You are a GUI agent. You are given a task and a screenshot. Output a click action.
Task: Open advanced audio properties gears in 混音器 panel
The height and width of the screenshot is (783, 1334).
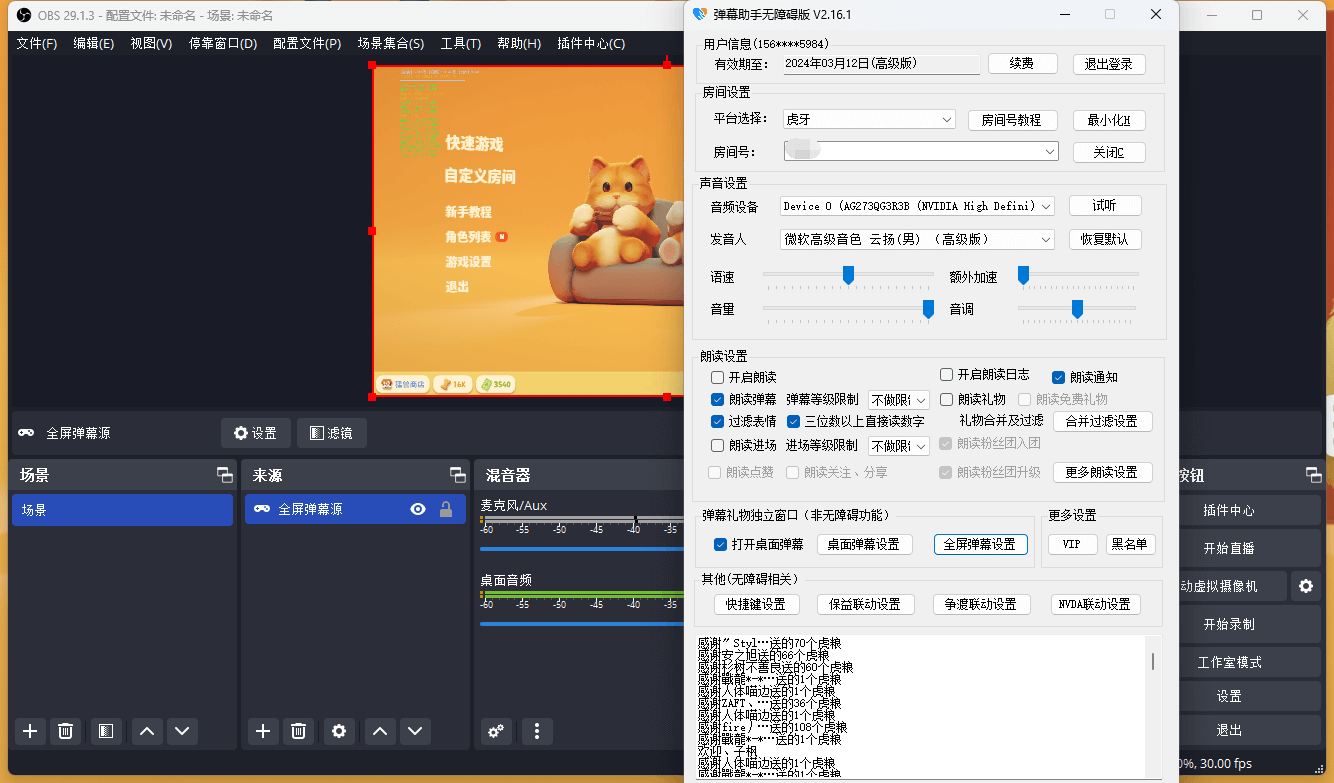tap(496, 731)
